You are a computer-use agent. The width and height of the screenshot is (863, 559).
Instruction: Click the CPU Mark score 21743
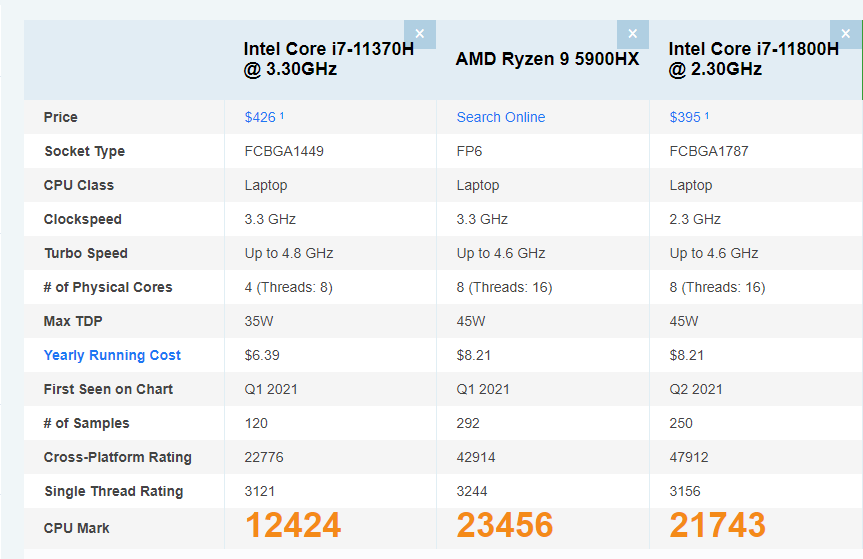pos(717,525)
